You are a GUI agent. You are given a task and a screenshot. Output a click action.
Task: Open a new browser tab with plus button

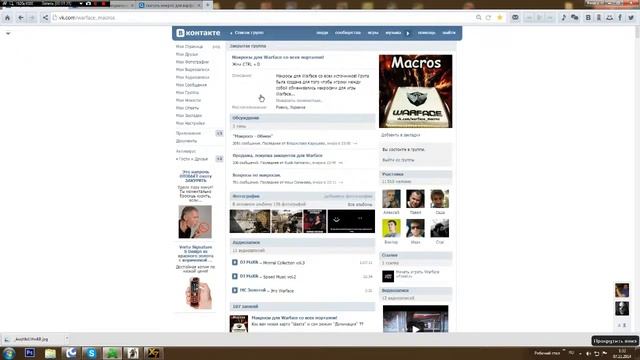pos(208,5)
